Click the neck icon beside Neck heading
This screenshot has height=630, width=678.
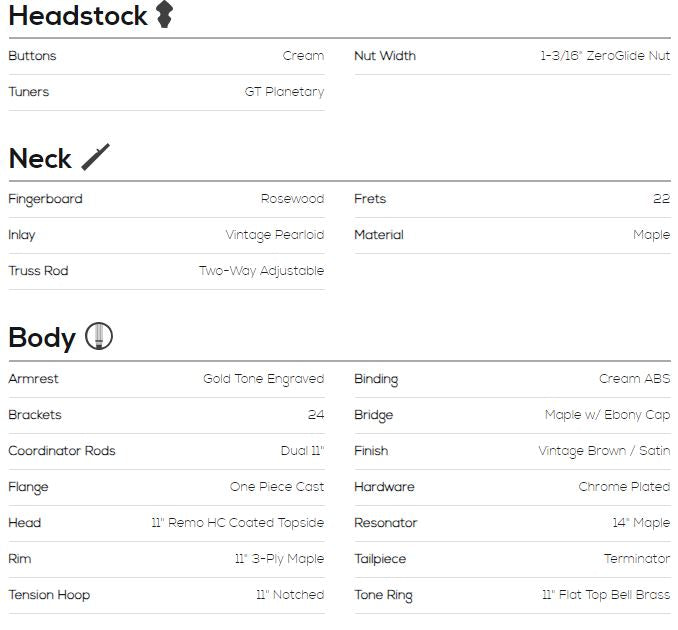[x=96, y=157]
